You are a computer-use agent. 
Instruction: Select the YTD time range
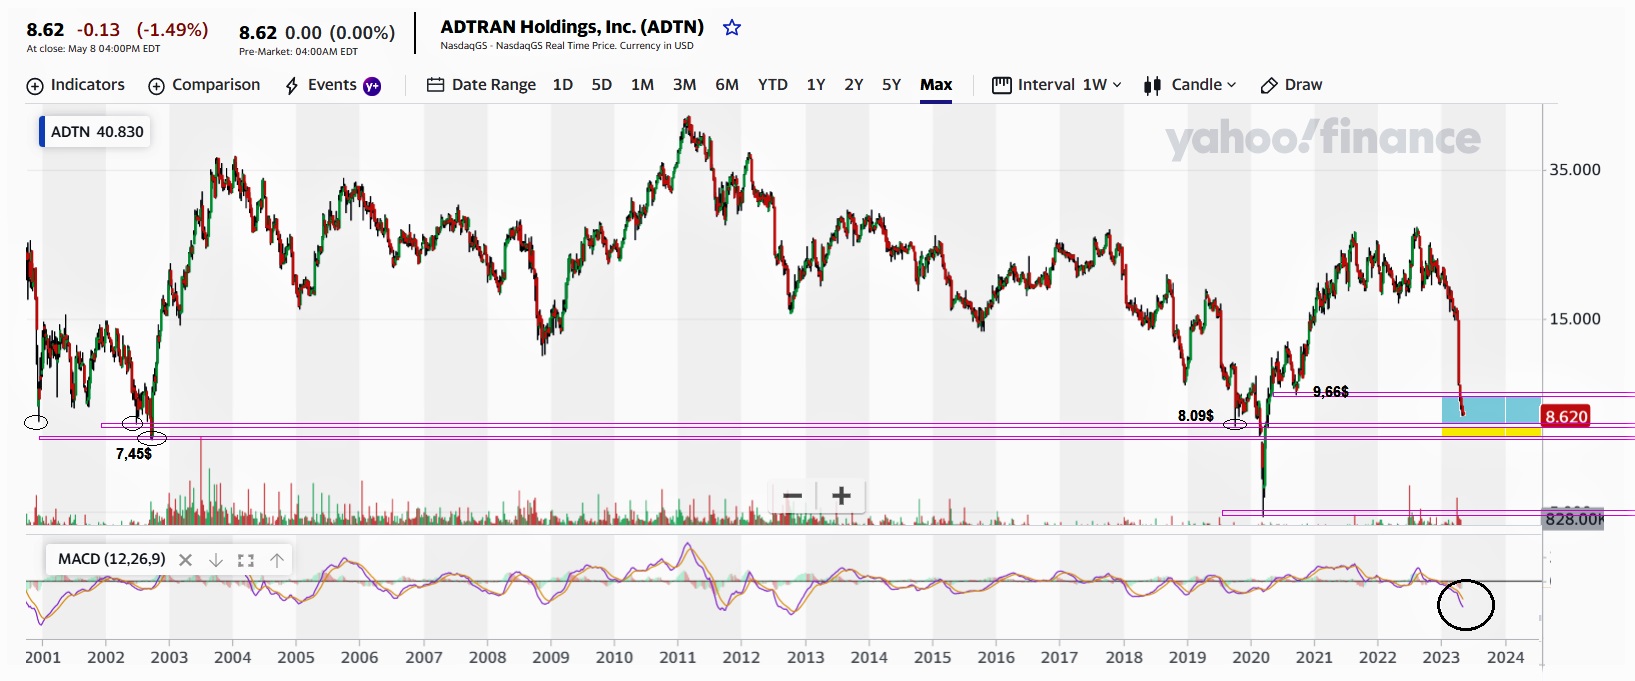click(x=772, y=85)
